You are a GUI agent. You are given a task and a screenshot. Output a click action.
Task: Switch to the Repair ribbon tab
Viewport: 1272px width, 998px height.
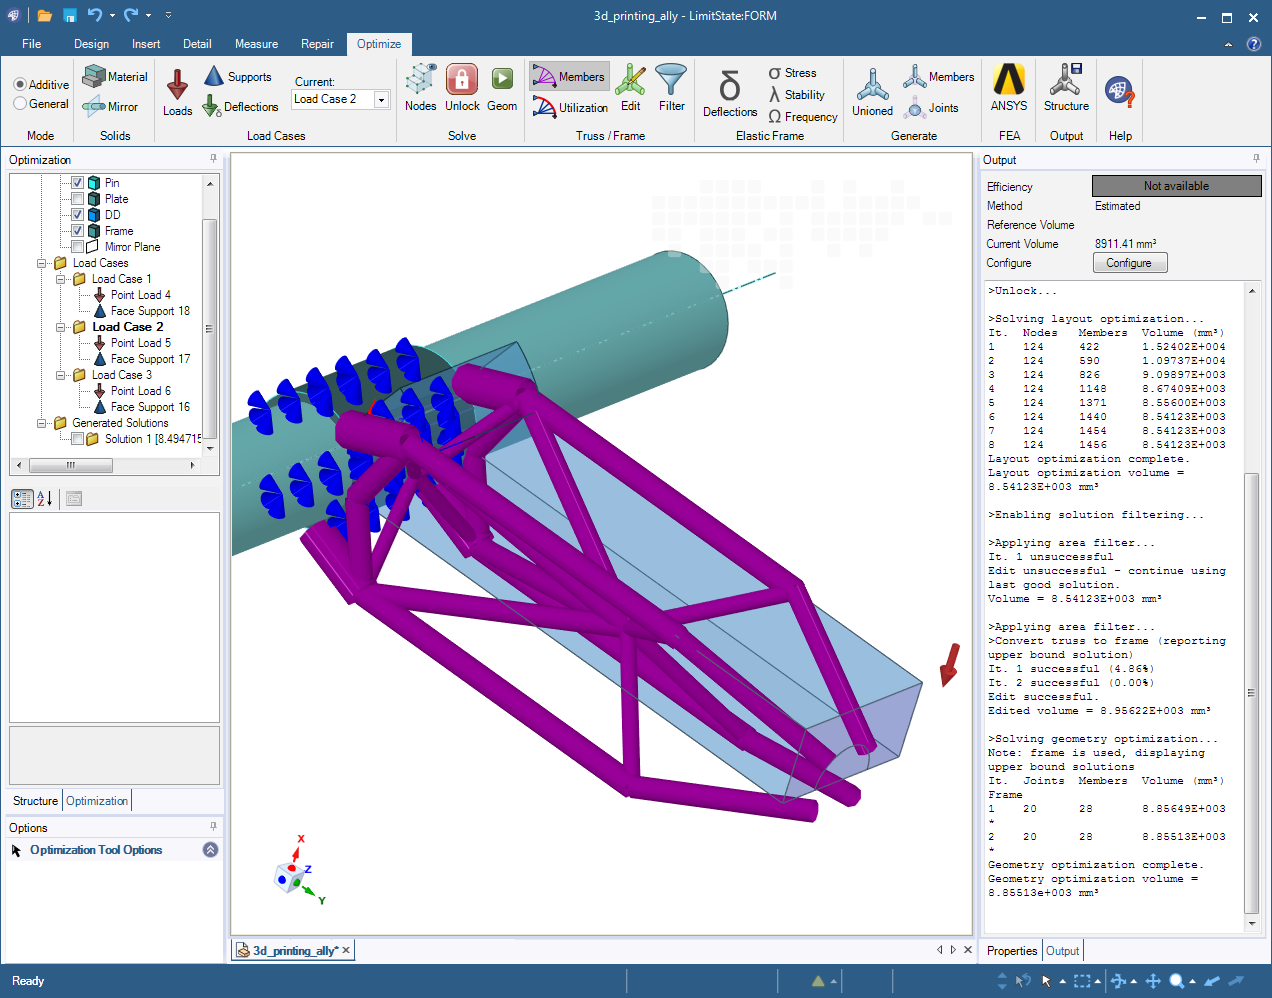point(317,44)
